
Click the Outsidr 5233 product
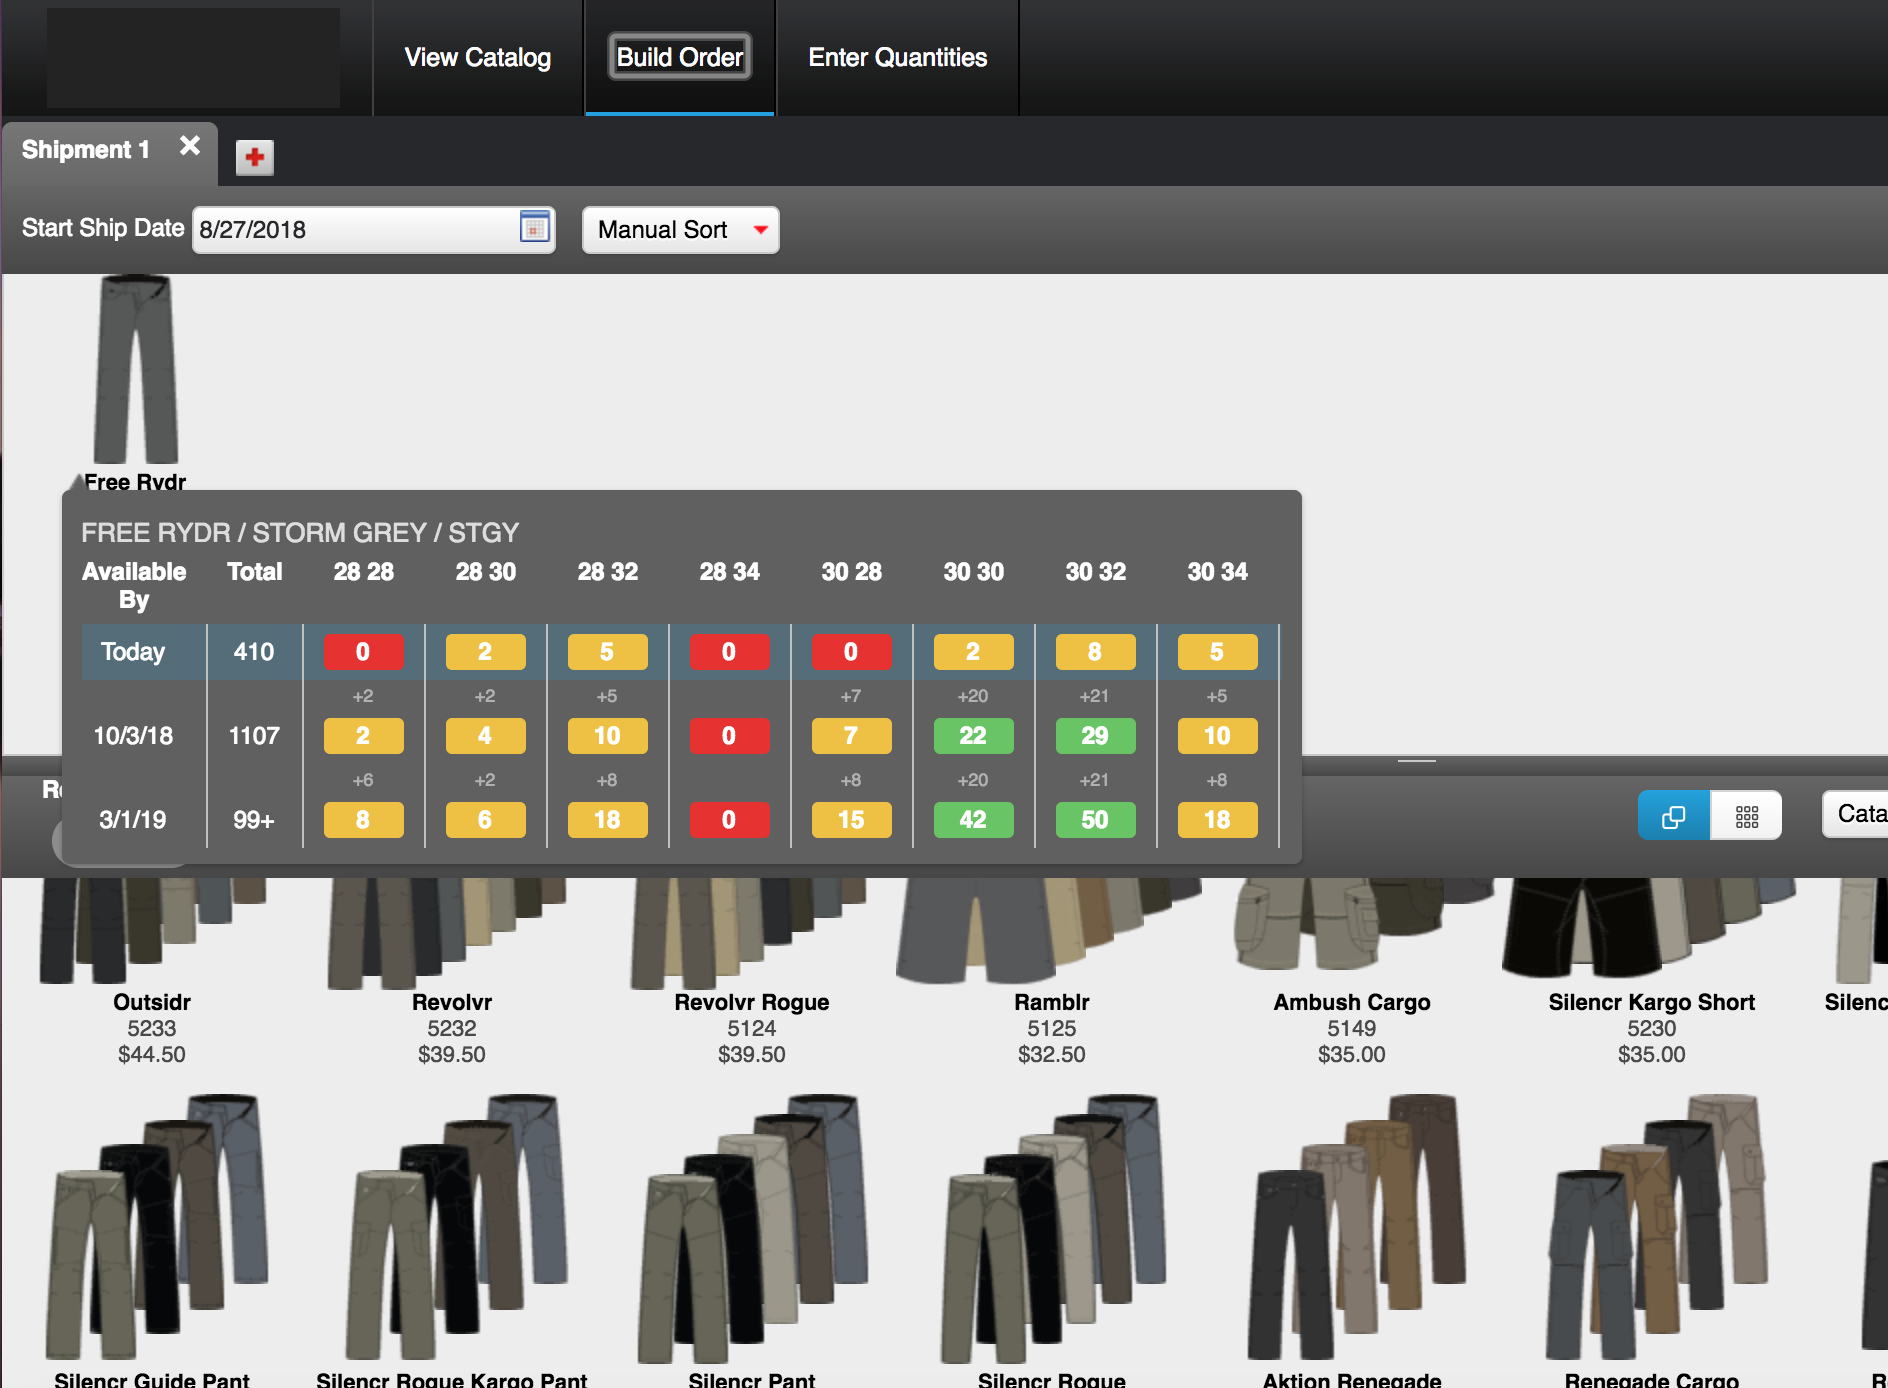[x=151, y=1003]
